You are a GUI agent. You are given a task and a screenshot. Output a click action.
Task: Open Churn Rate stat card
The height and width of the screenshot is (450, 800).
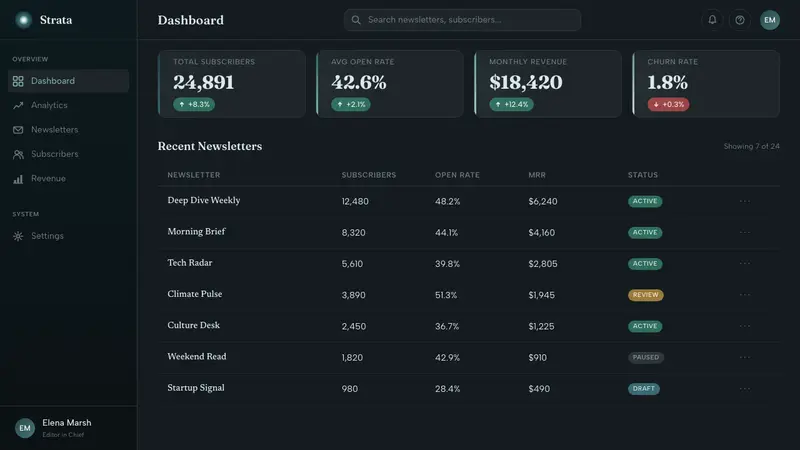click(706, 84)
